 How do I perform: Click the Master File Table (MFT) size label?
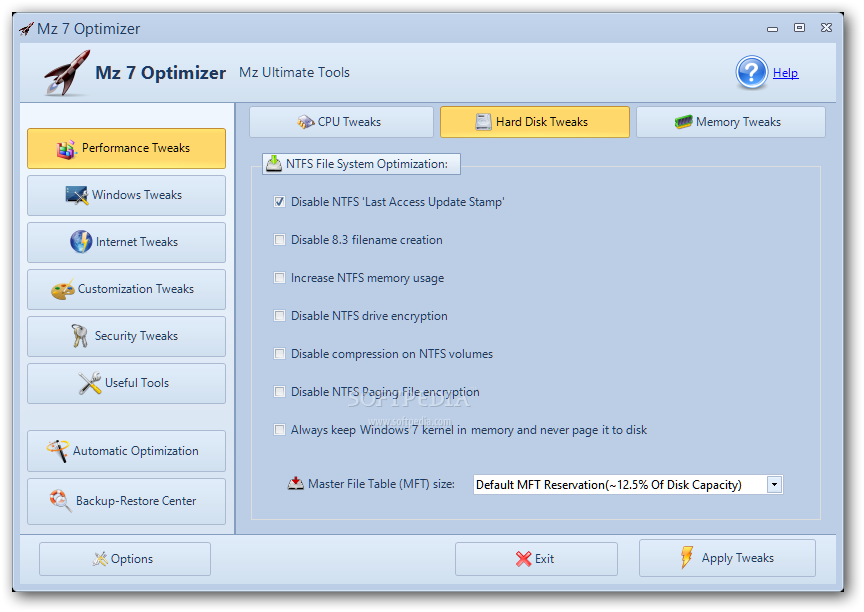[381, 484]
